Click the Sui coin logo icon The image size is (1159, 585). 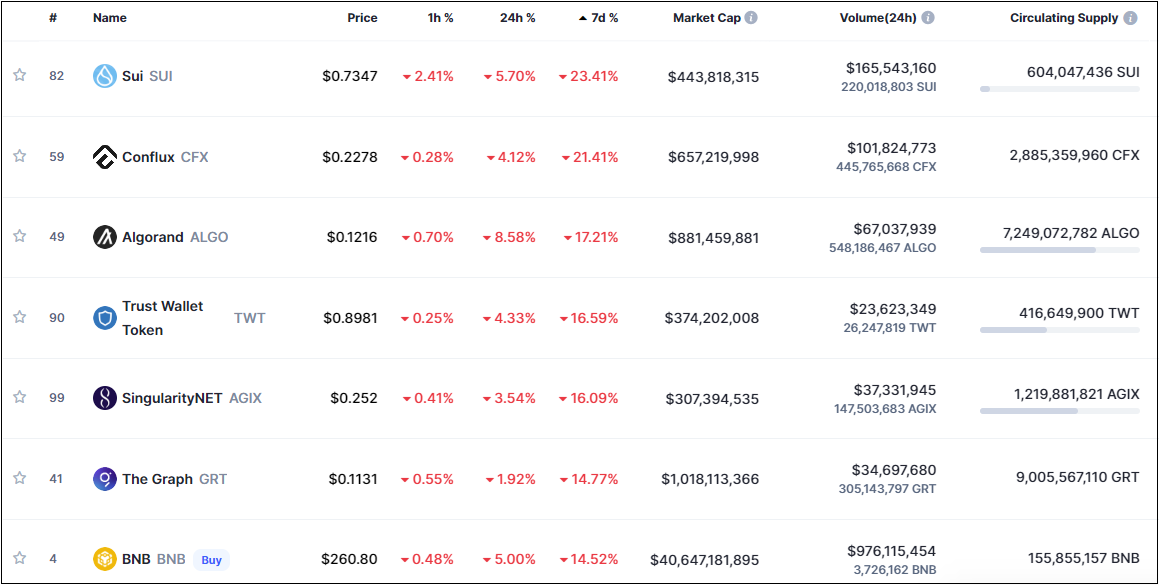(x=105, y=76)
